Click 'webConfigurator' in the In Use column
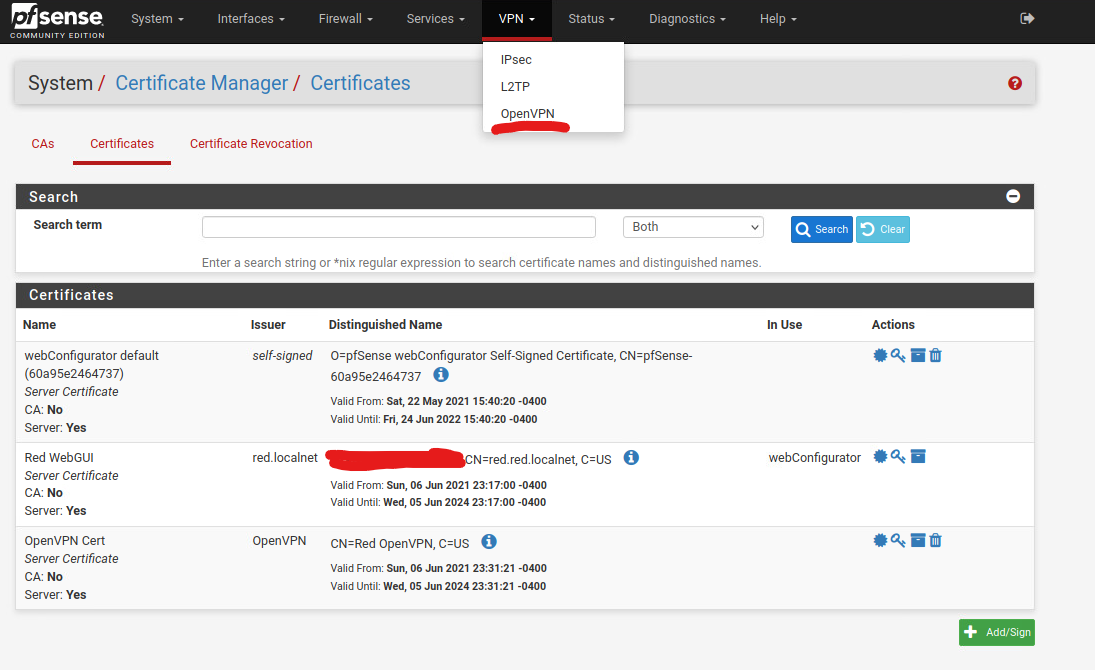Image resolution: width=1095 pixels, height=670 pixels. (814, 458)
